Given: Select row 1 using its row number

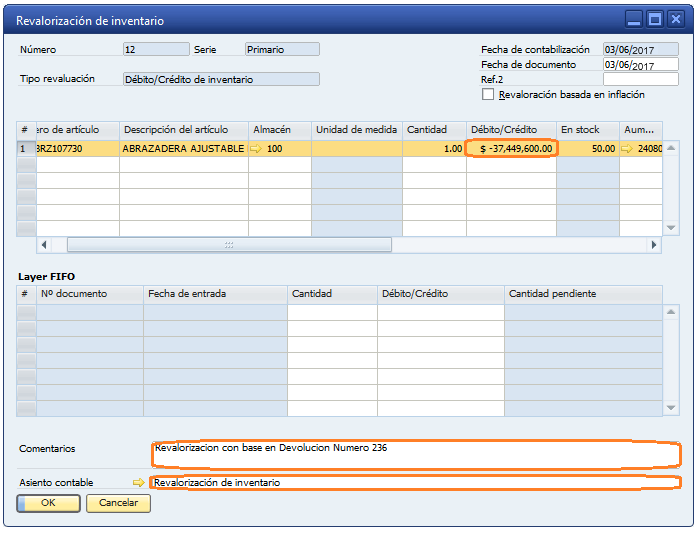Looking at the screenshot, I should [25, 148].
